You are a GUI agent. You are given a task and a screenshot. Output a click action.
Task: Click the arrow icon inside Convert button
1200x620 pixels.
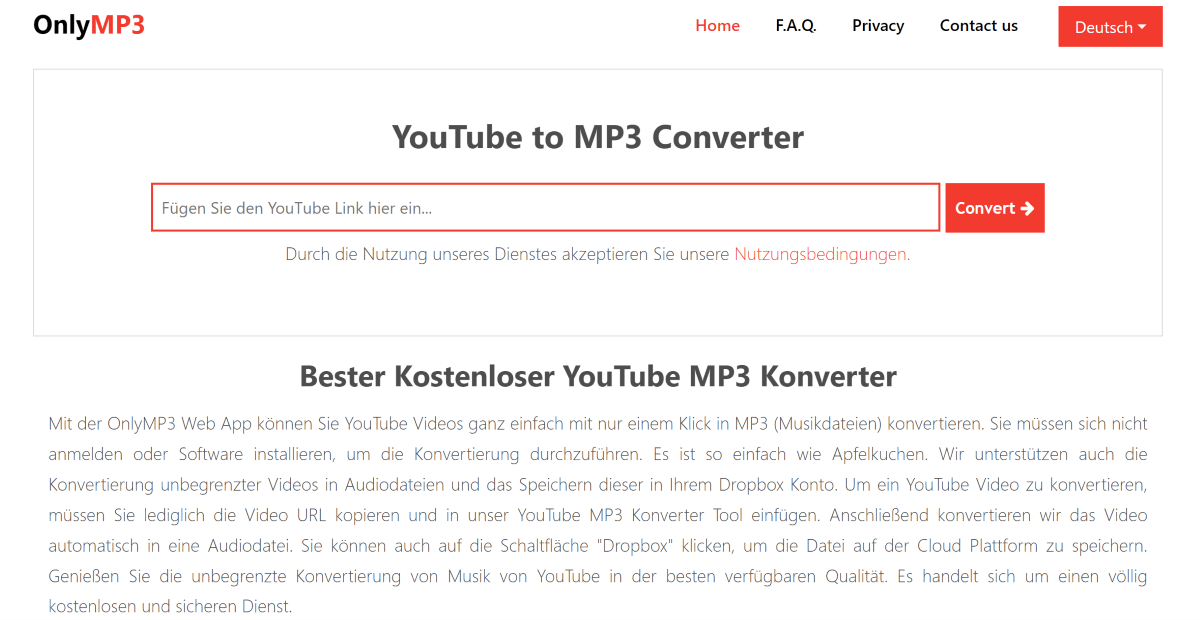coord(1027,208)
